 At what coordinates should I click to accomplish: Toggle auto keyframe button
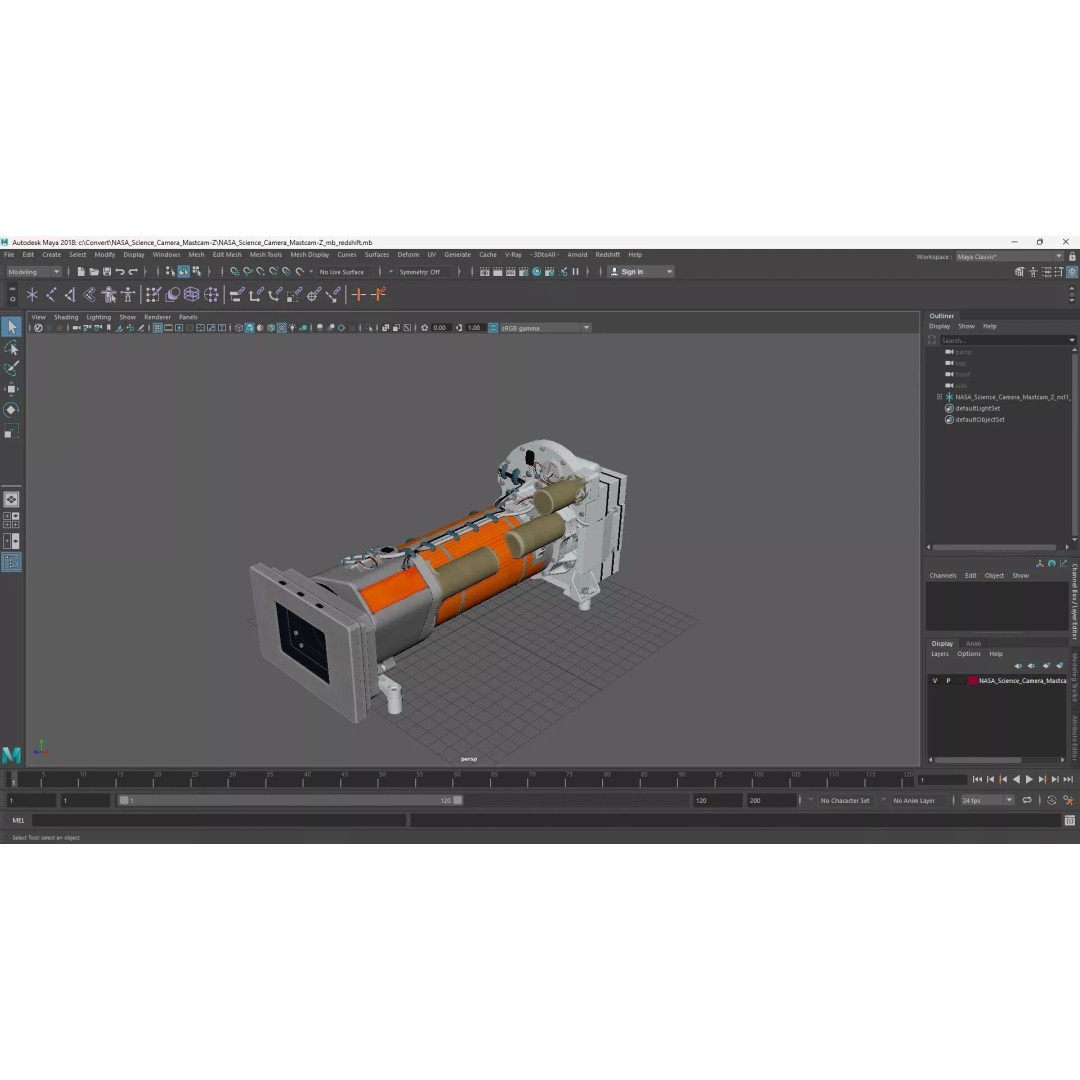point(1052,800)
